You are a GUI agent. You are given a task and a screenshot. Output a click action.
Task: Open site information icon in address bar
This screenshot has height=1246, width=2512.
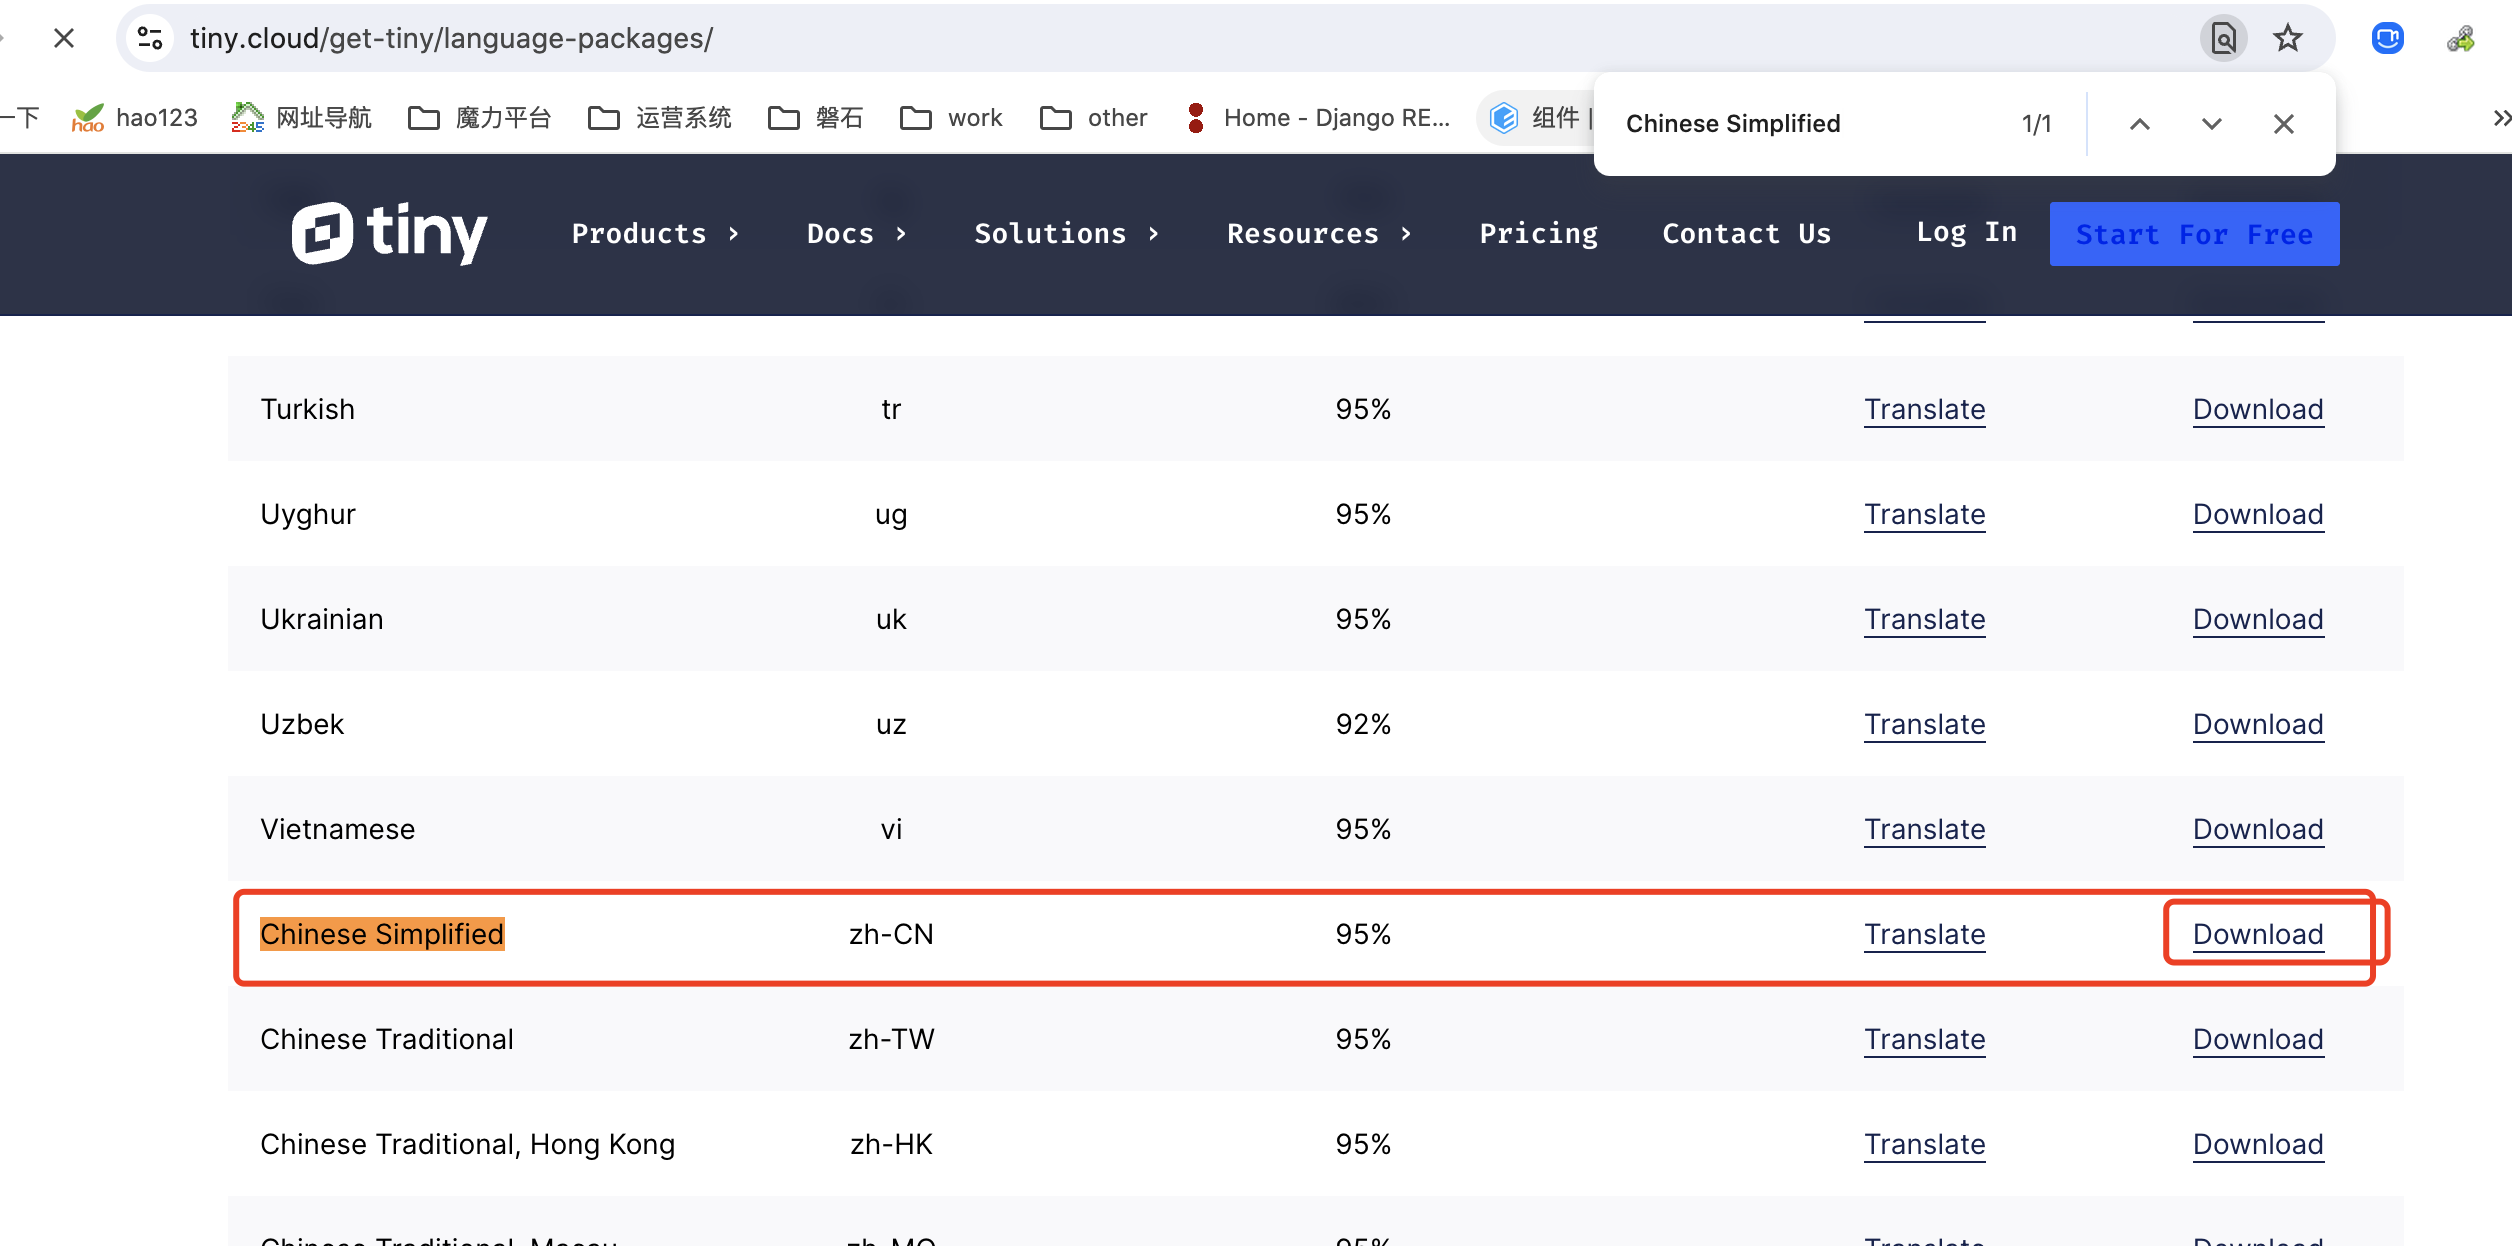(151, 39)
